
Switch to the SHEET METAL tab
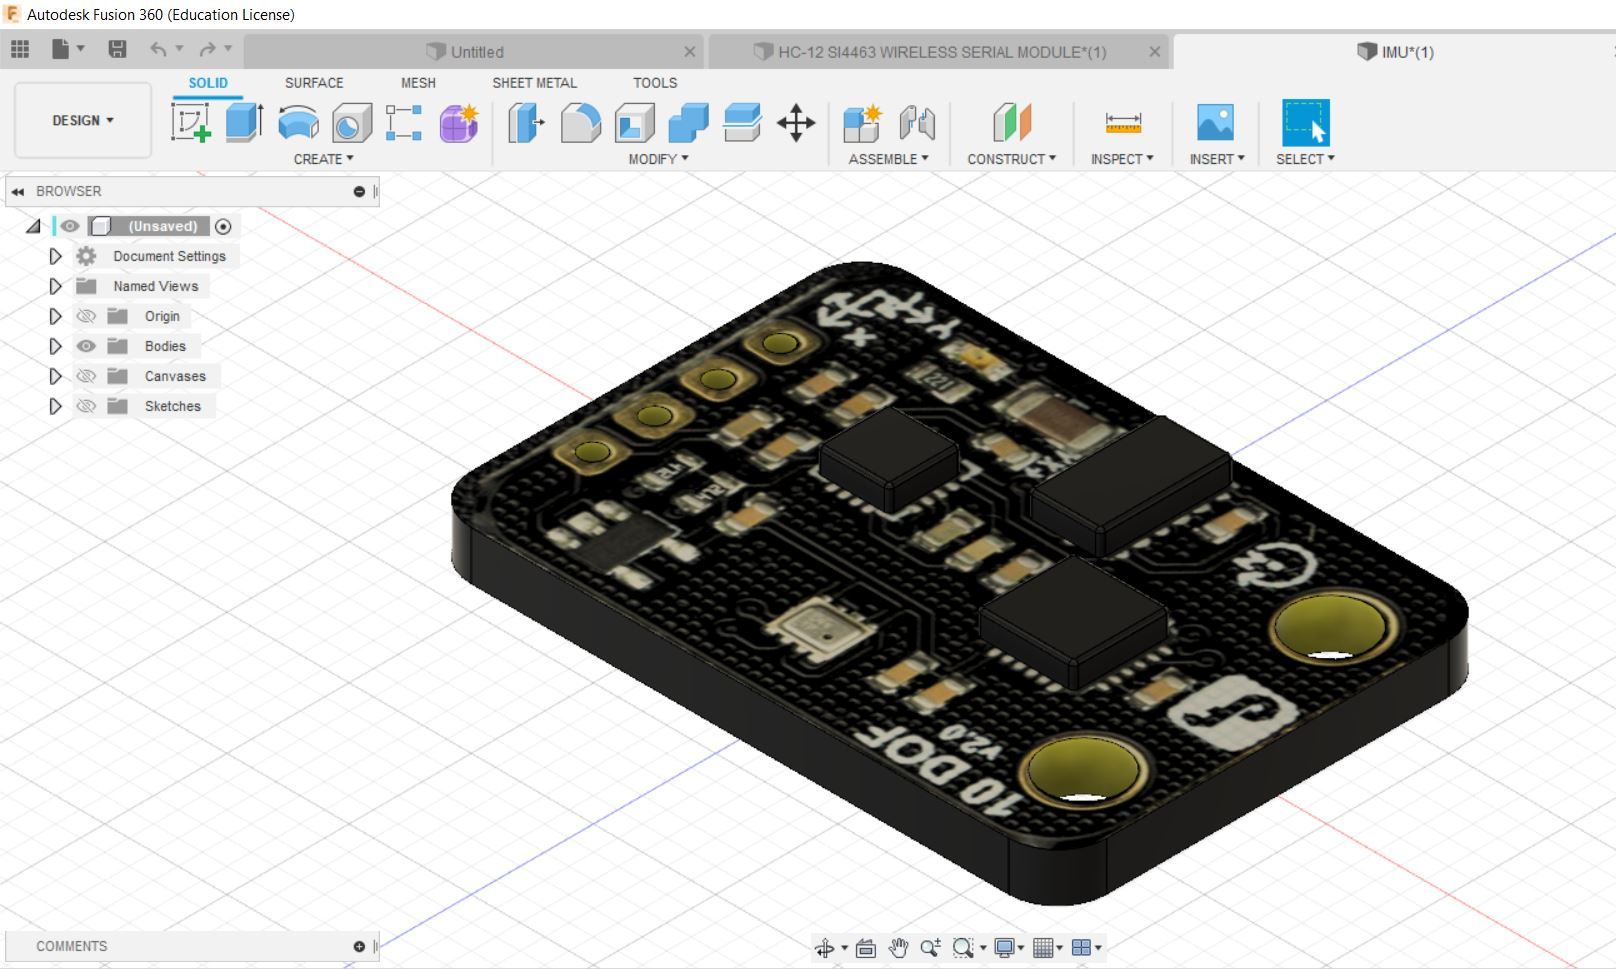coord(534,83)
